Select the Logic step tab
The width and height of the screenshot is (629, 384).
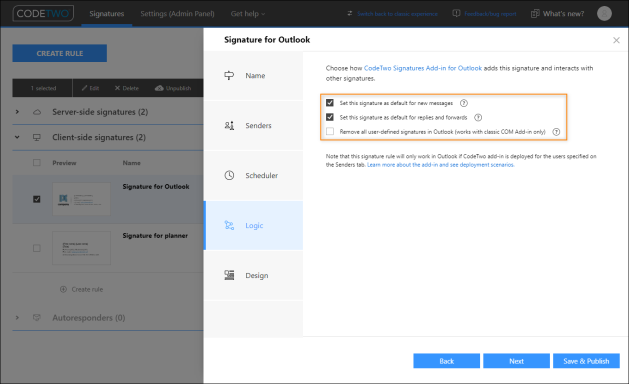tap(254, 226)
